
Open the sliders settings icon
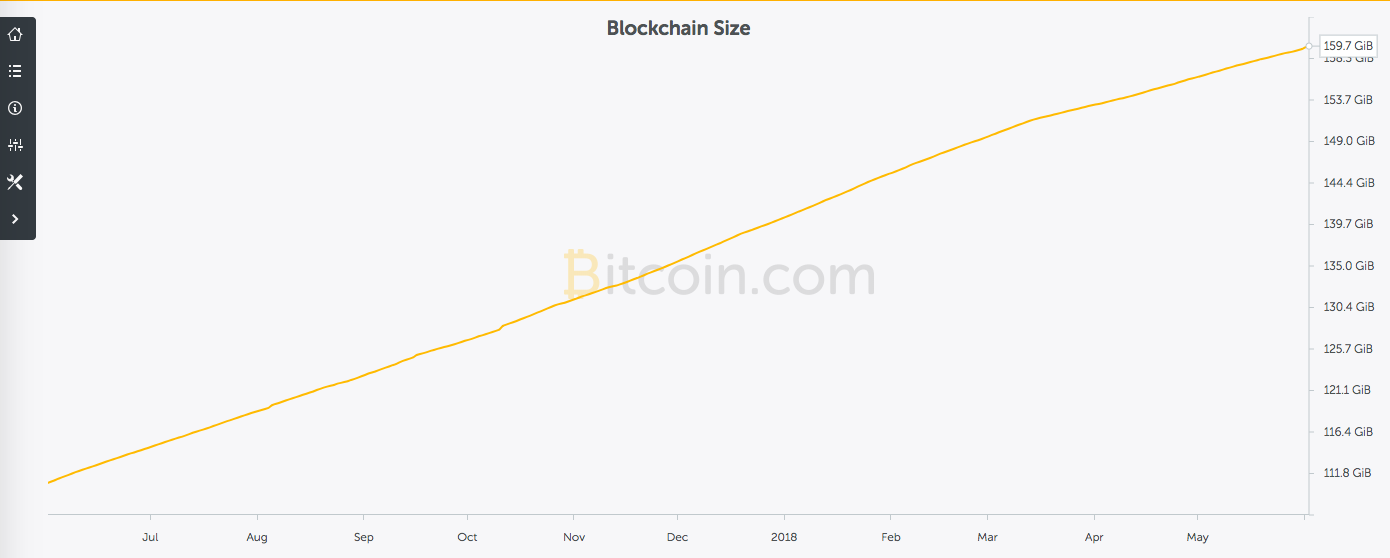(15, 145)
